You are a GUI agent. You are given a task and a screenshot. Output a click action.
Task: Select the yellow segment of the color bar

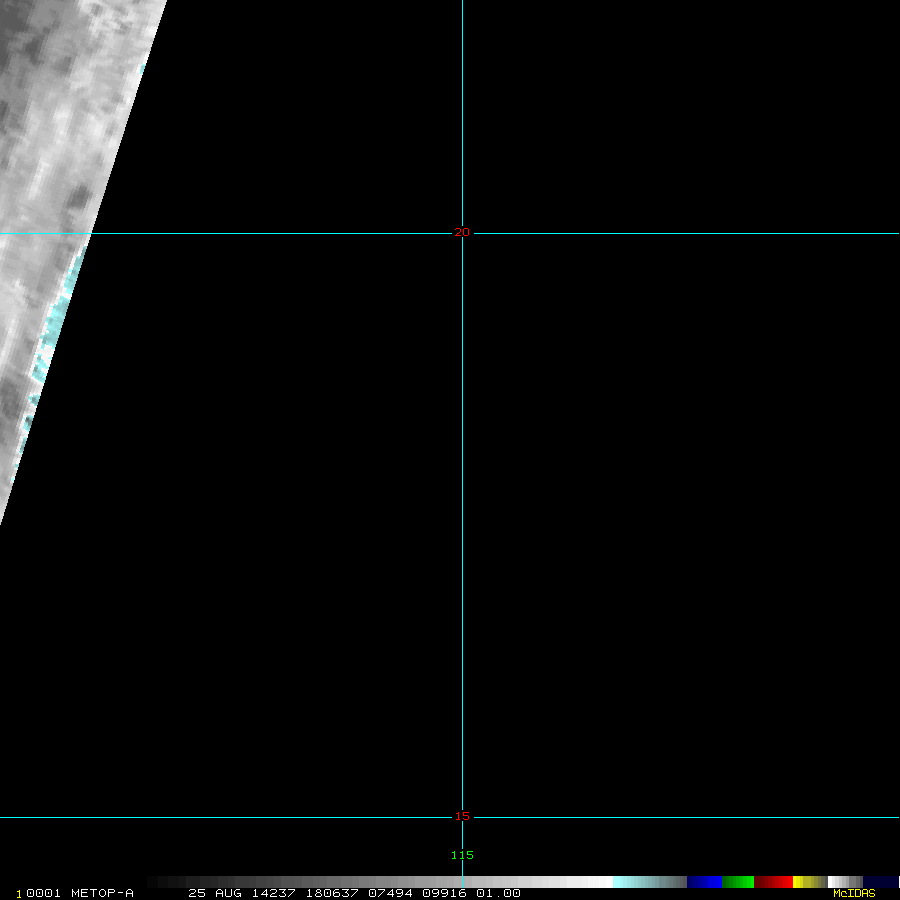(804, 882)
